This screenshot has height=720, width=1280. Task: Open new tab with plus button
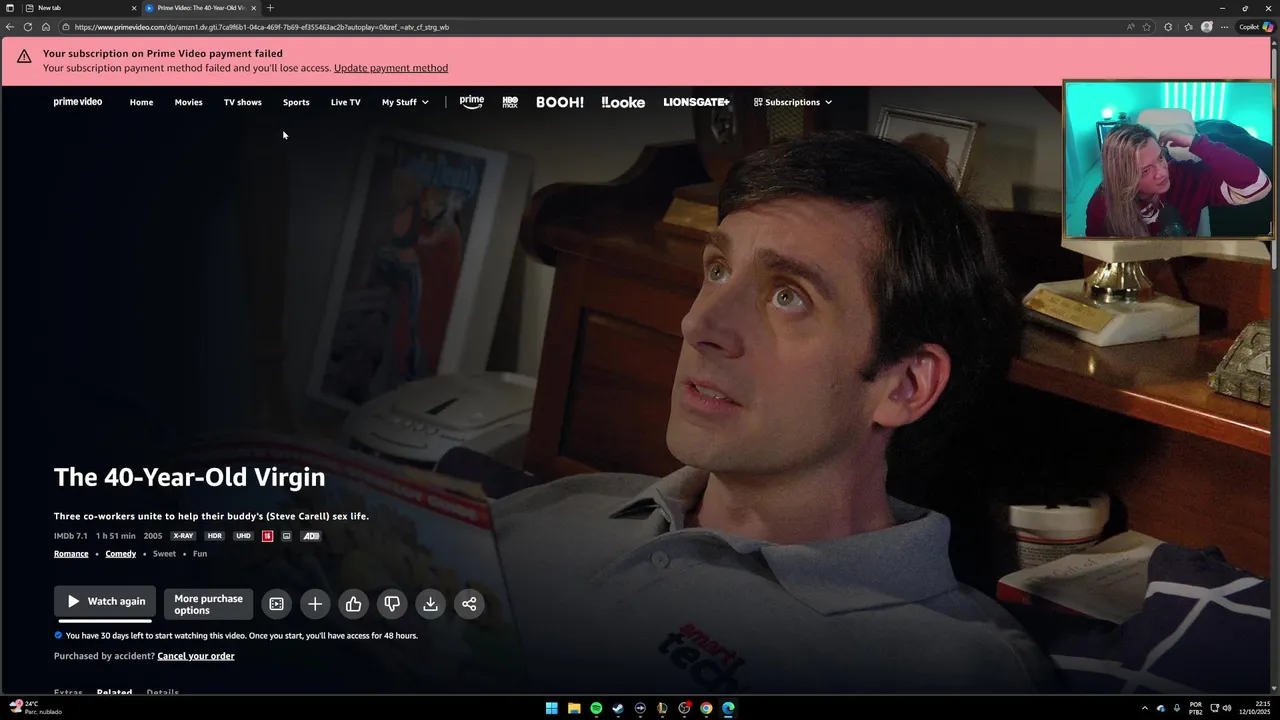(x=270, y=8)
